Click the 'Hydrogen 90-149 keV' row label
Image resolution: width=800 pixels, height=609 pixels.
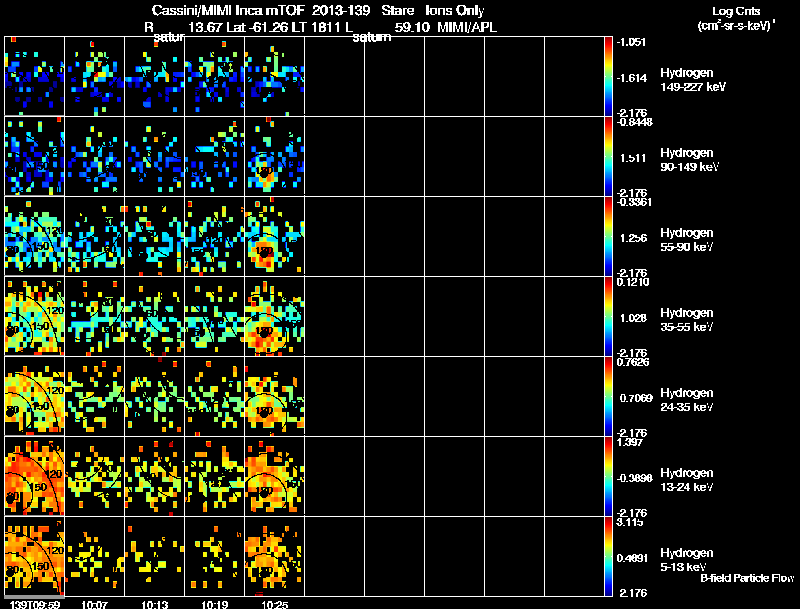(690, 160)
